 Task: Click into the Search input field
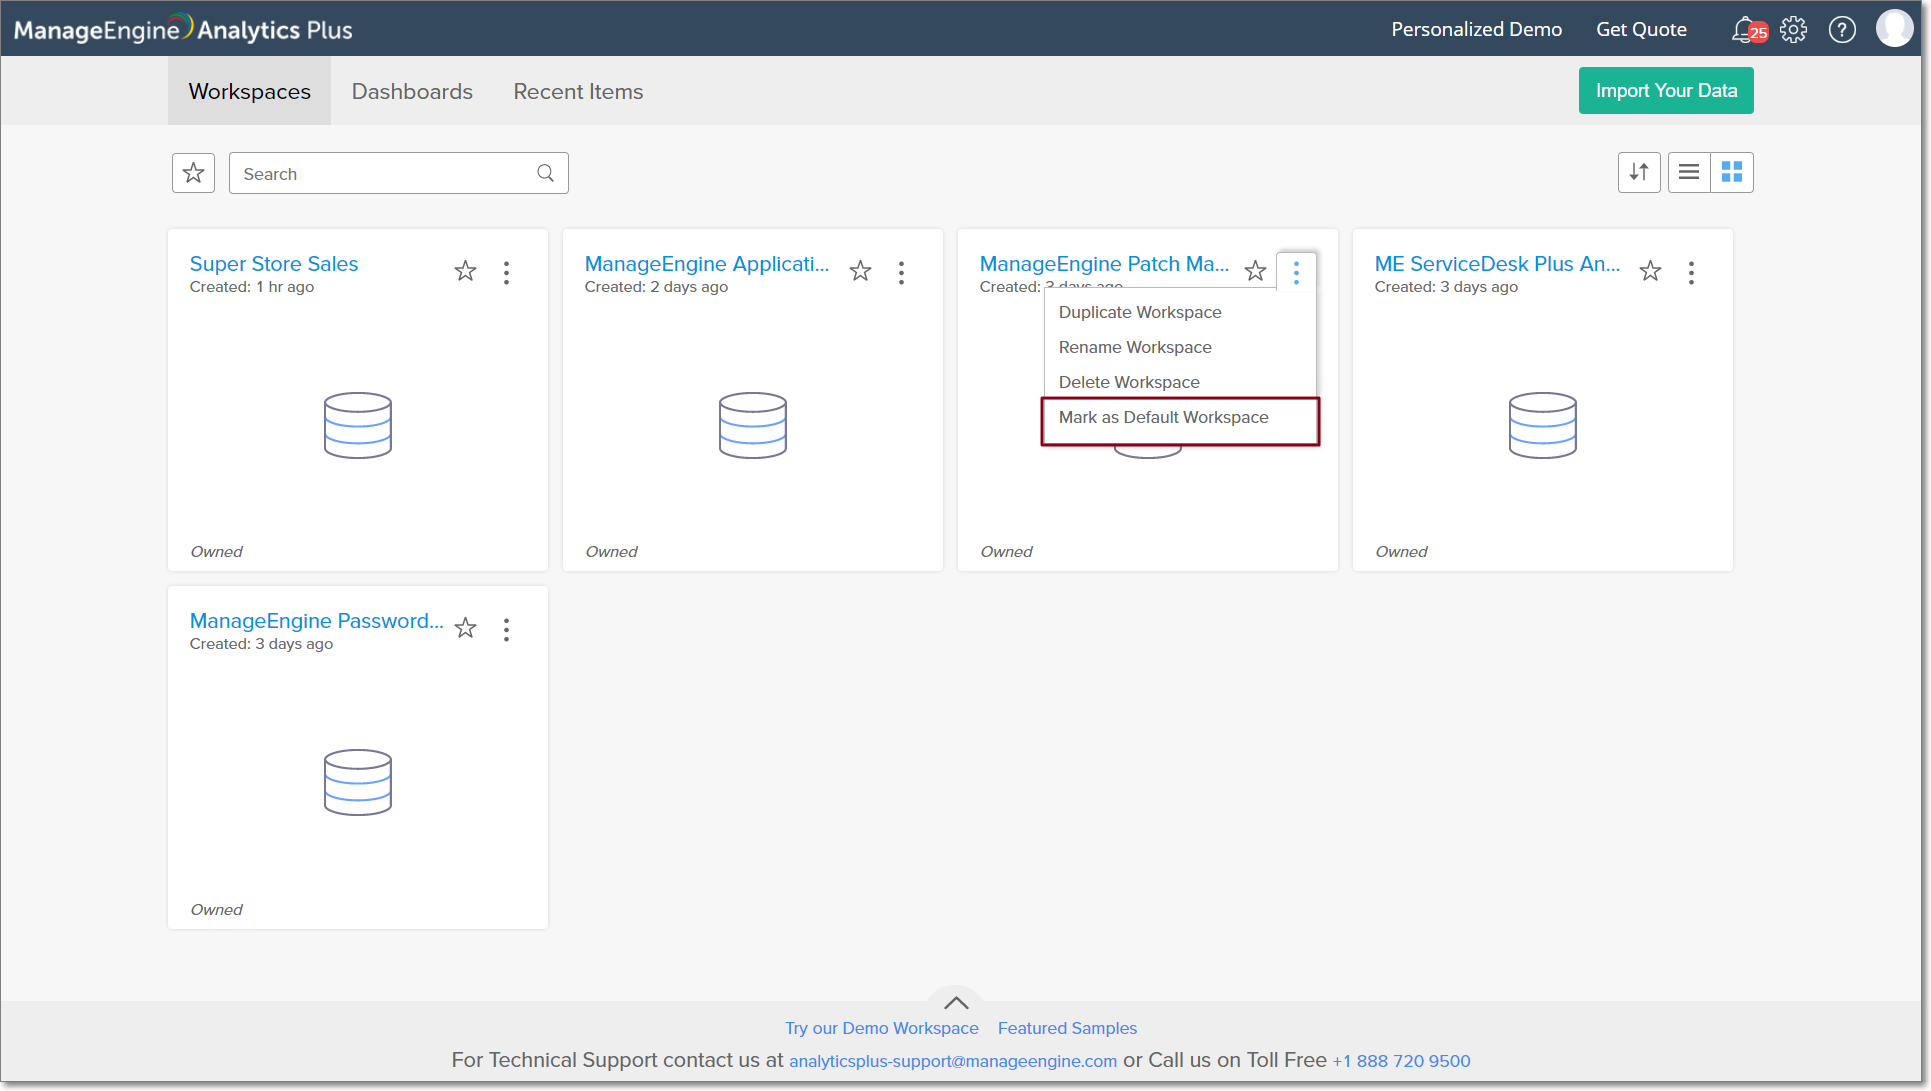[385, 173]
